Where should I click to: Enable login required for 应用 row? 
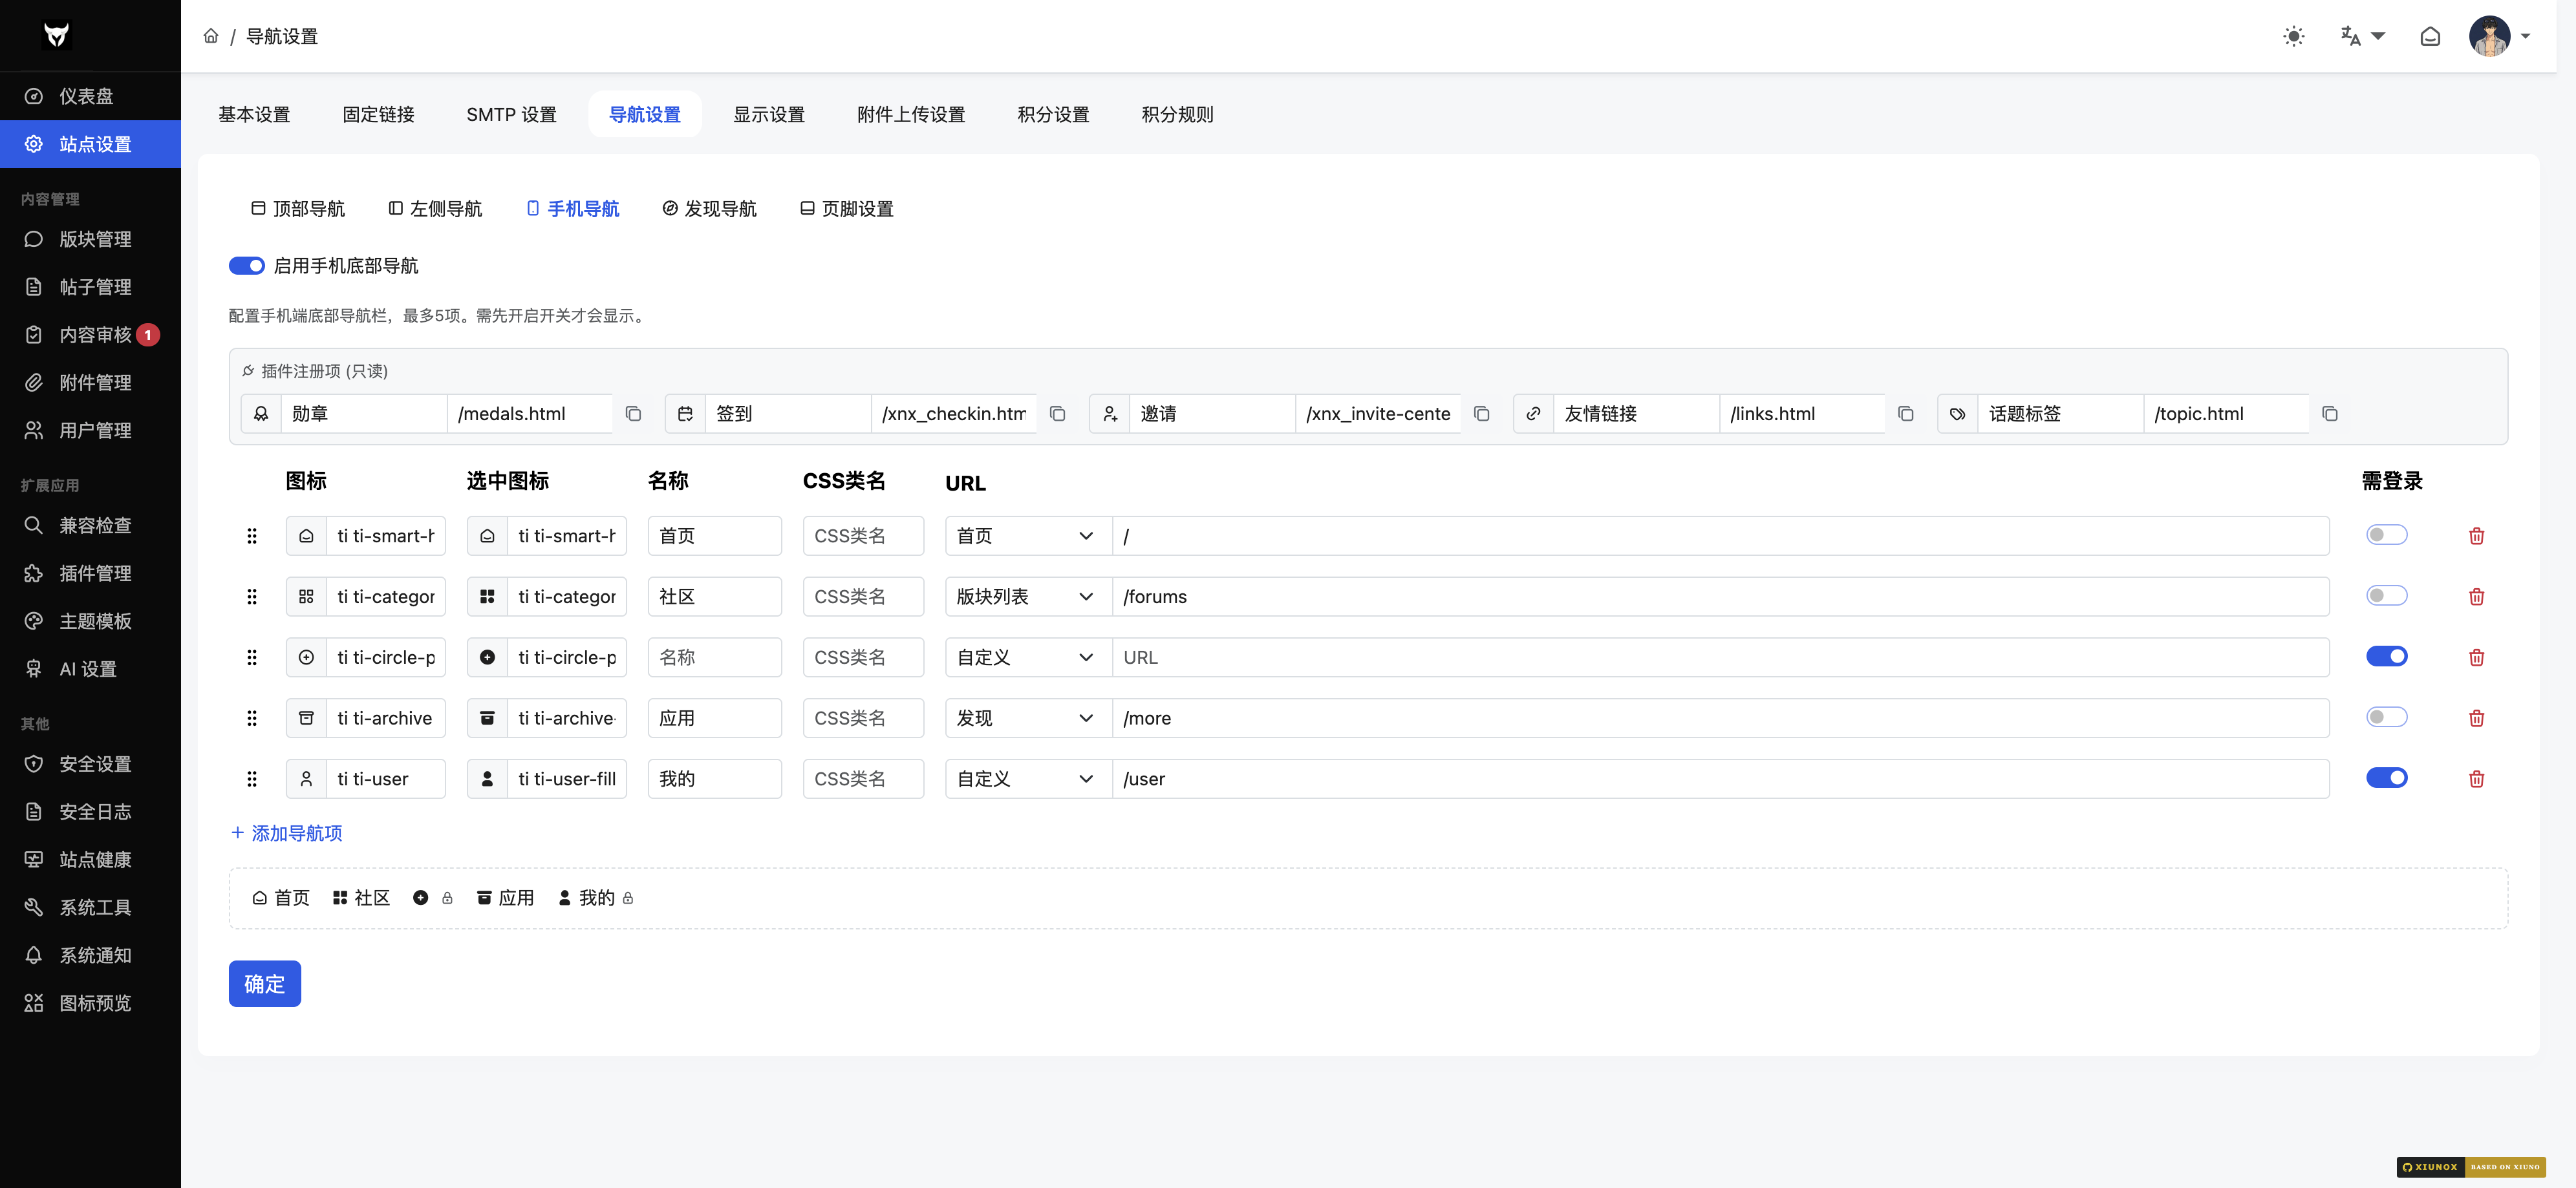(x=2386, y=717)
